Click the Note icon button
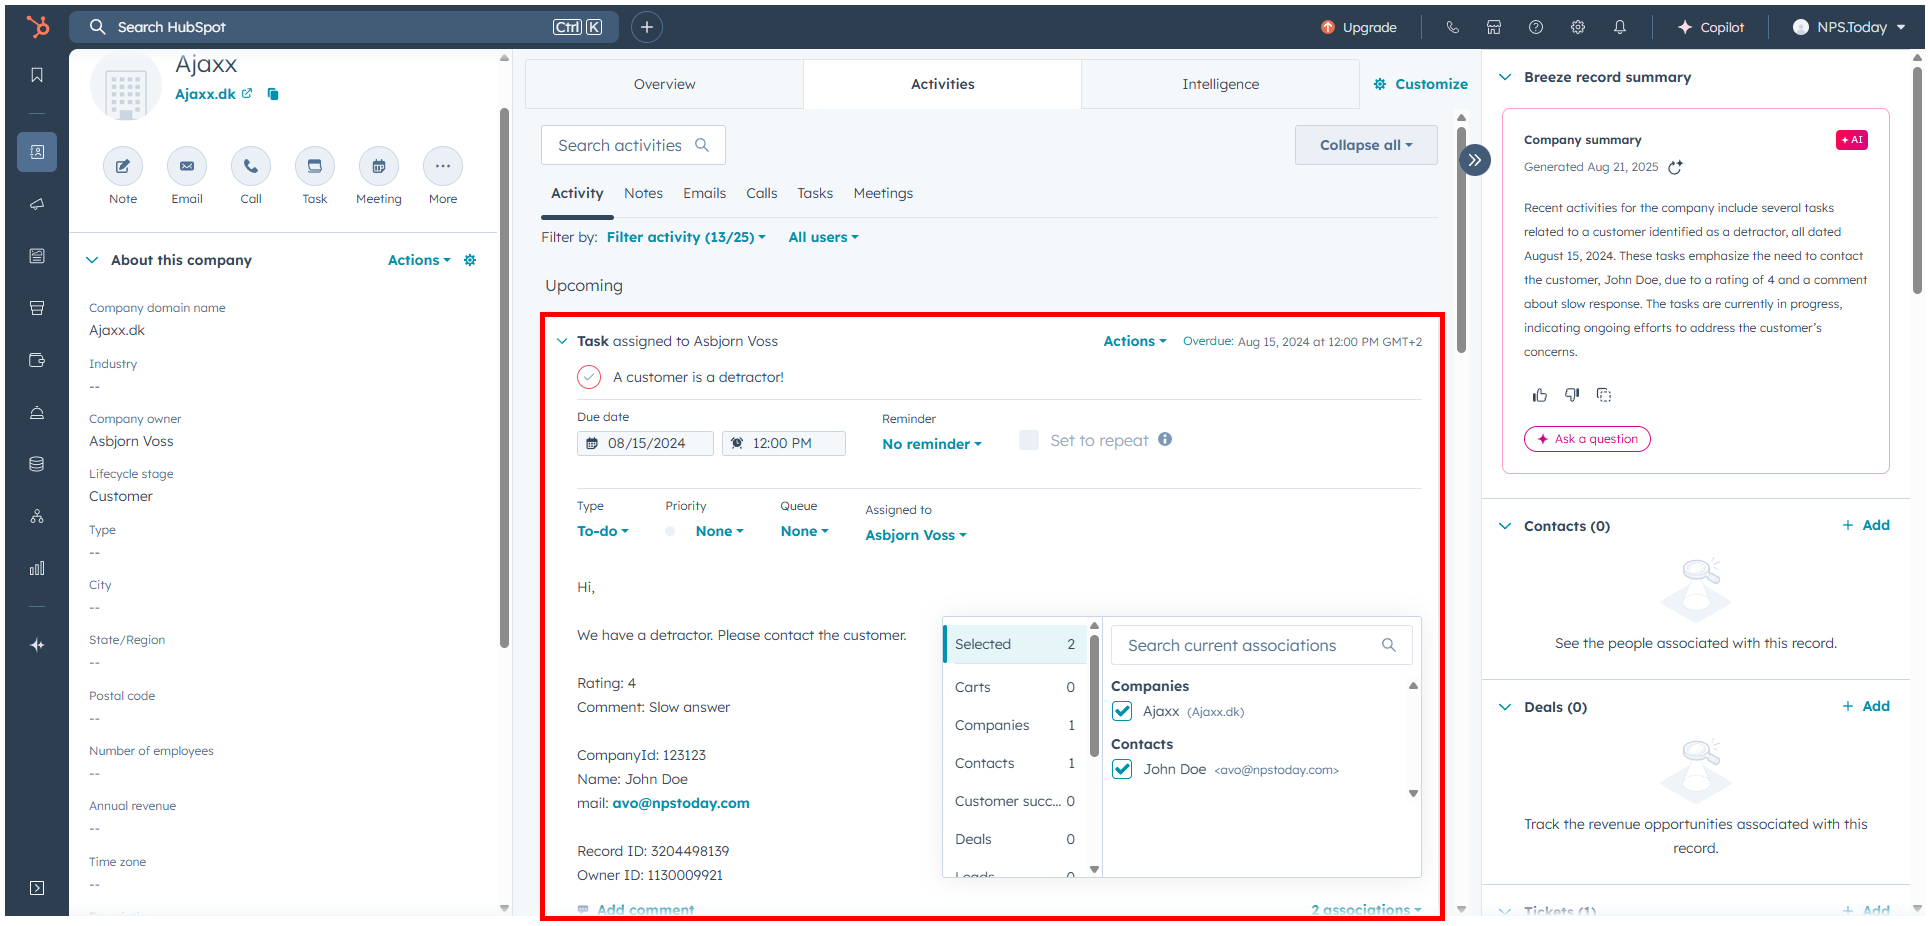The image size is (1930, 926). click(x=123, y=166)
